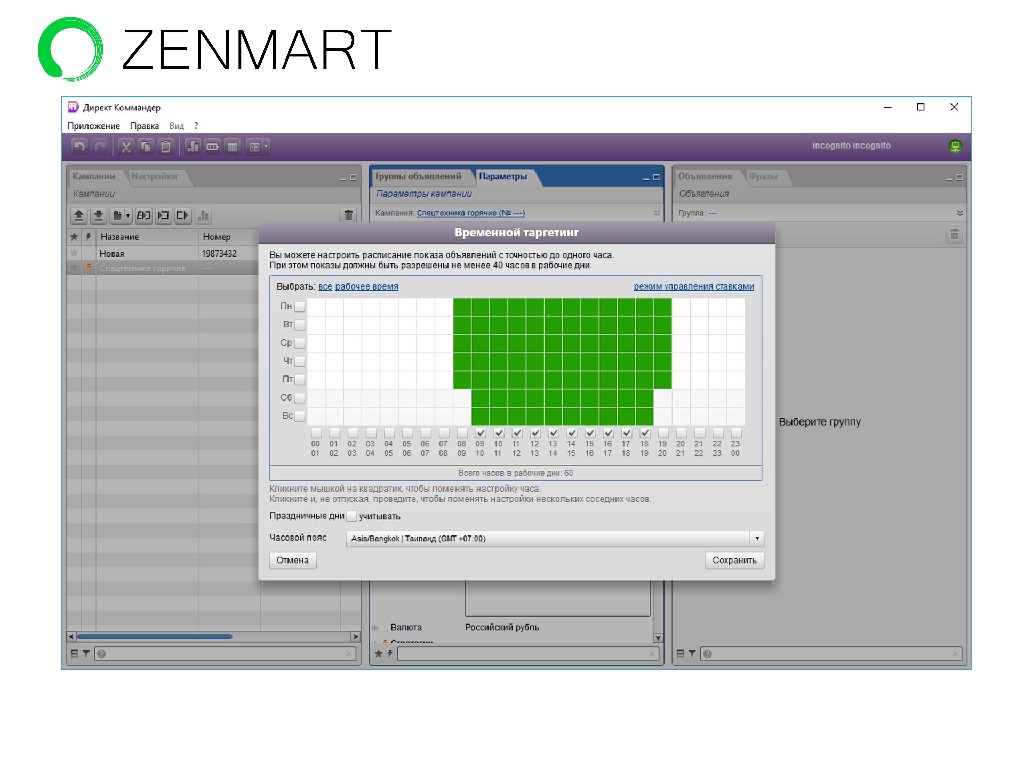Click the download campaigns arrow icon
Image resolution: width=1024 pixels, height=768 pixels.
point(98,216)
